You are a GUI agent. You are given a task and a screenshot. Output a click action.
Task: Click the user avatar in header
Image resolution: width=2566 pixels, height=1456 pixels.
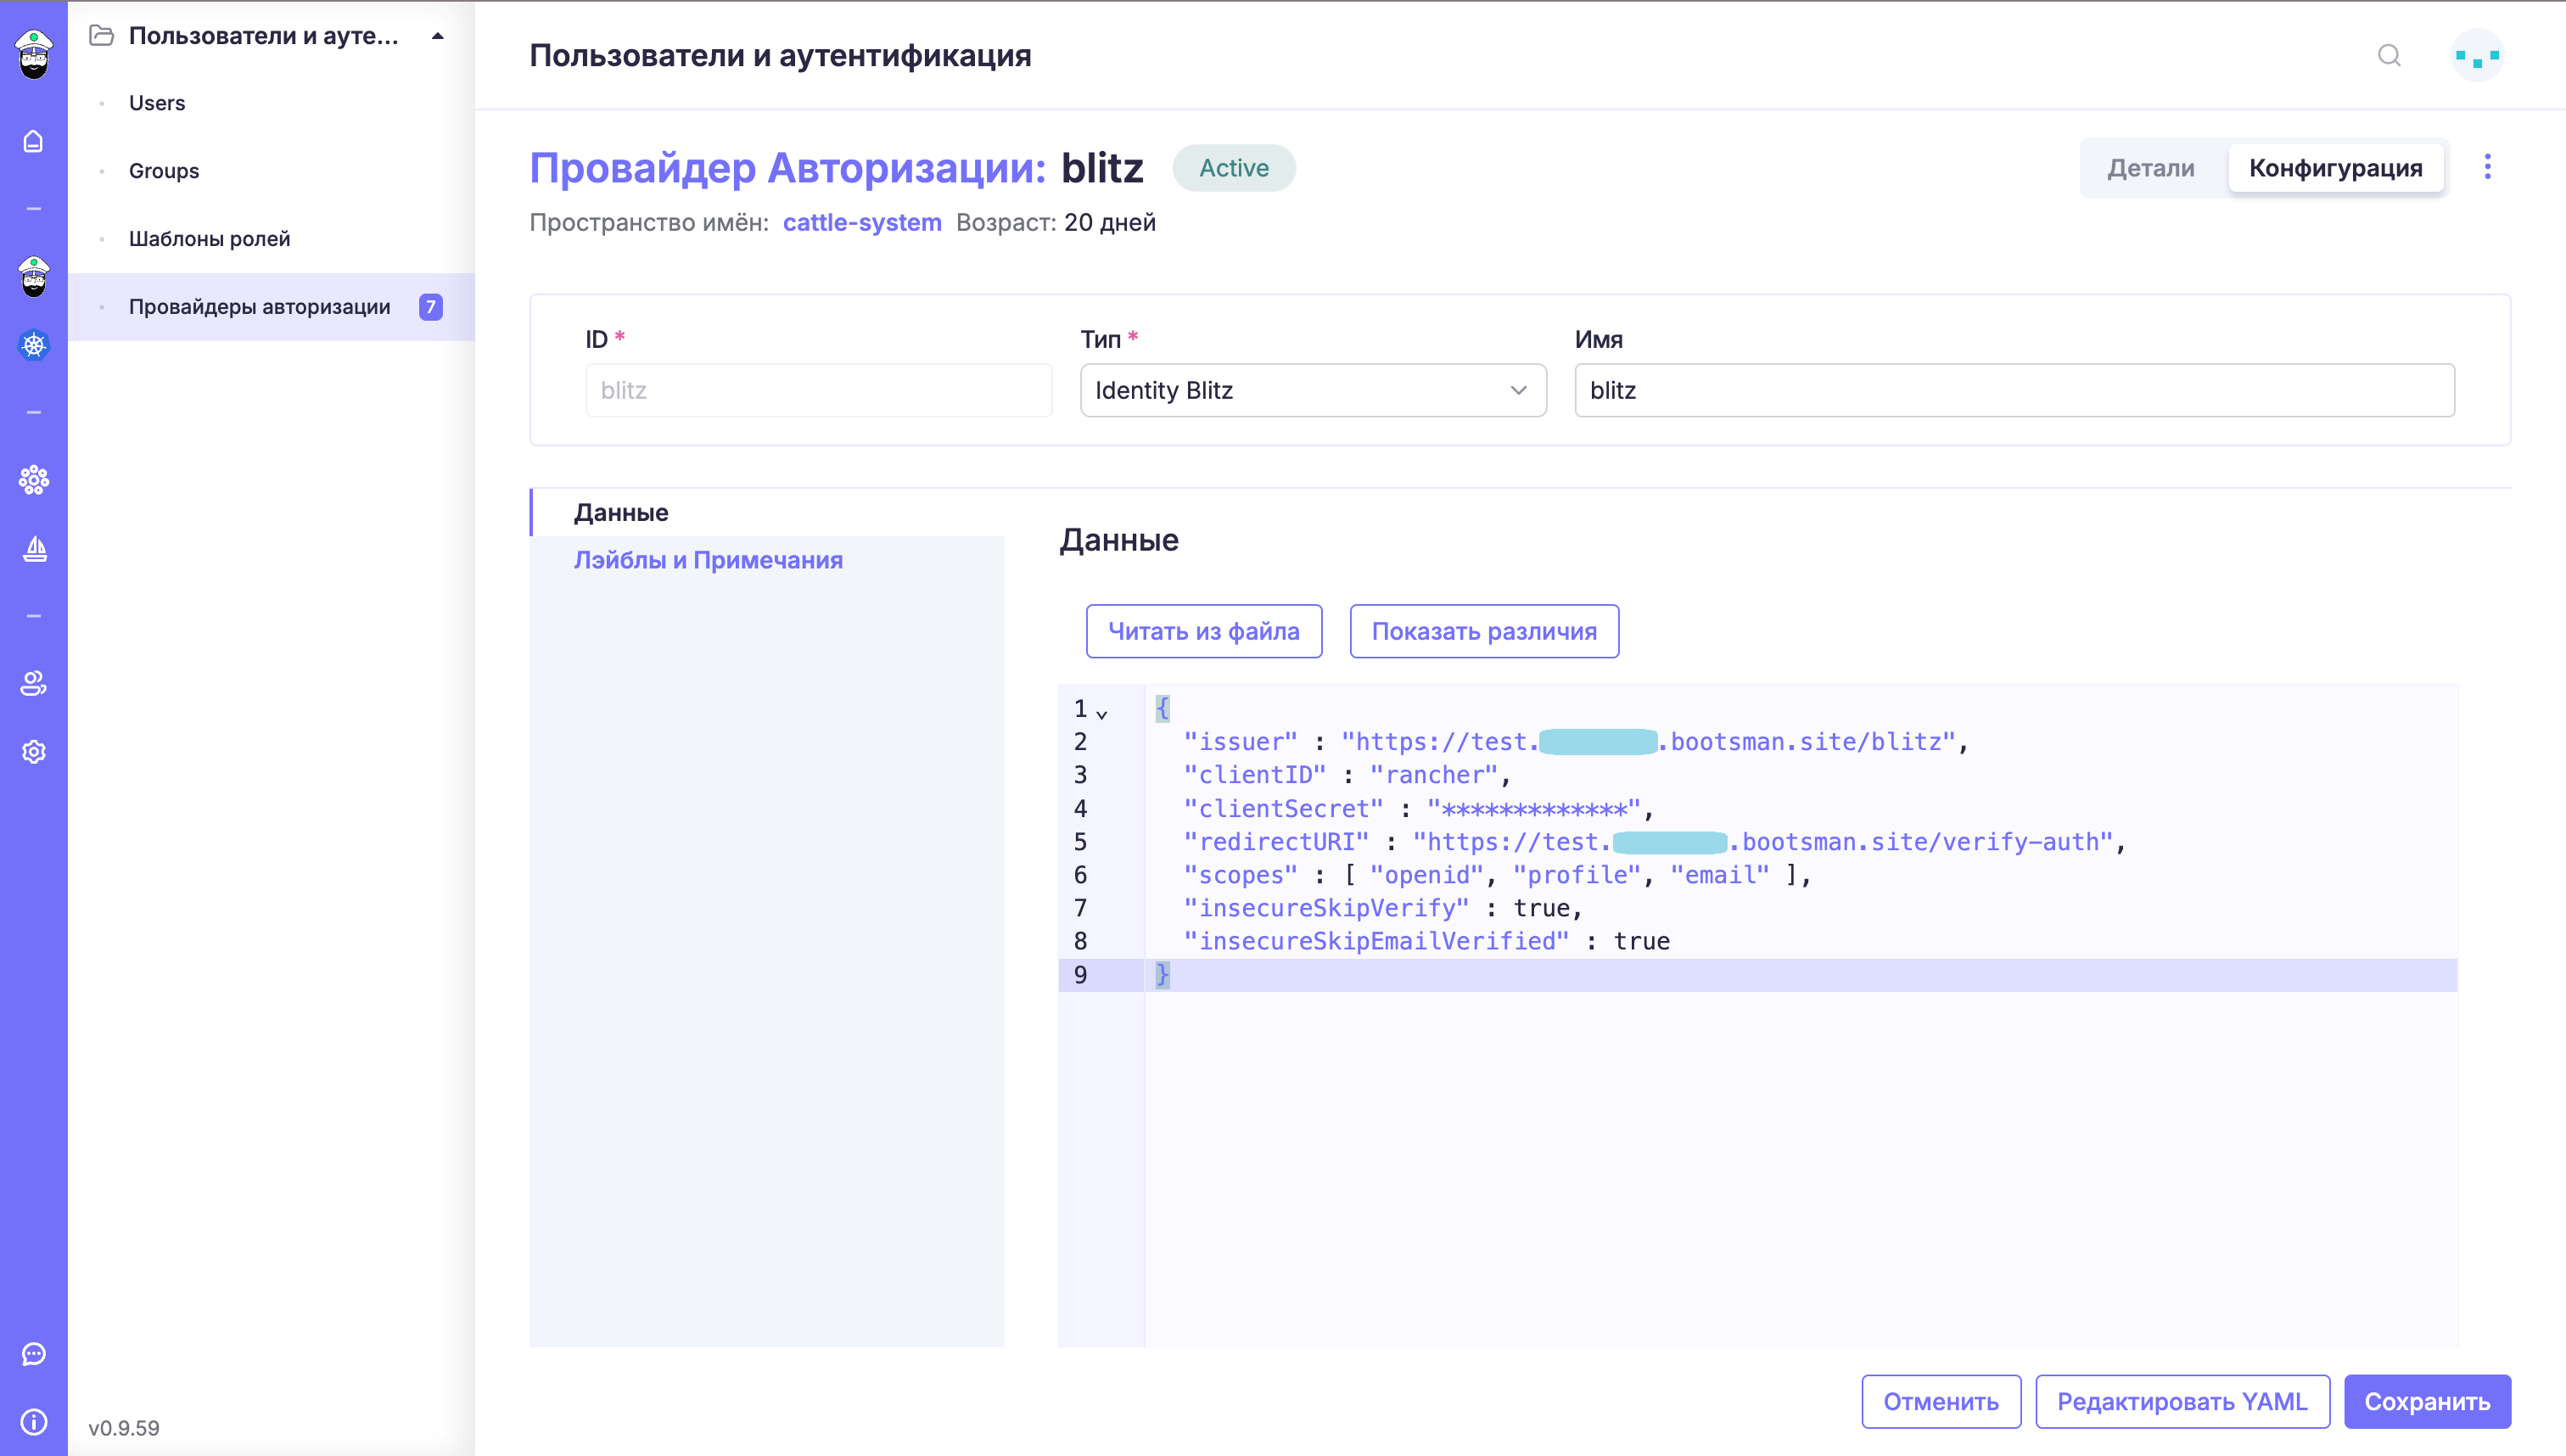(2477, 55)
